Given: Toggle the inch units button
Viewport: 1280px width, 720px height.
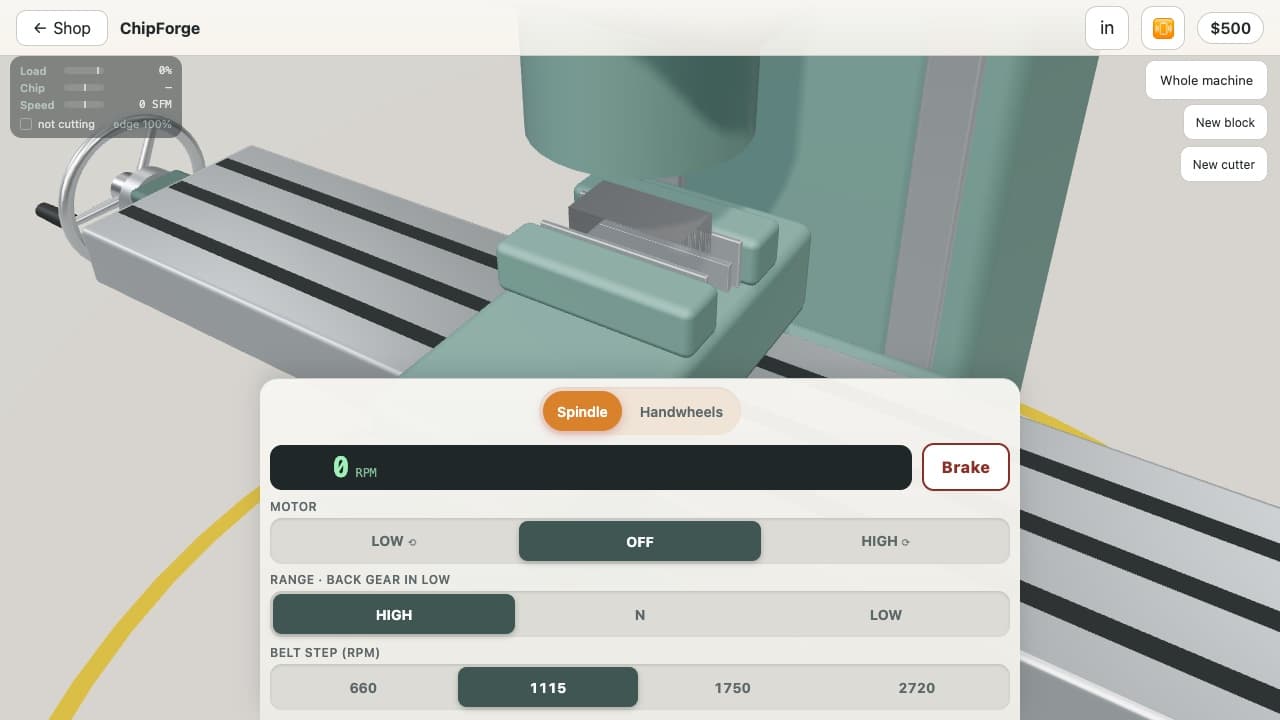Looking at the screenshot, I should tap(1107, 28).
